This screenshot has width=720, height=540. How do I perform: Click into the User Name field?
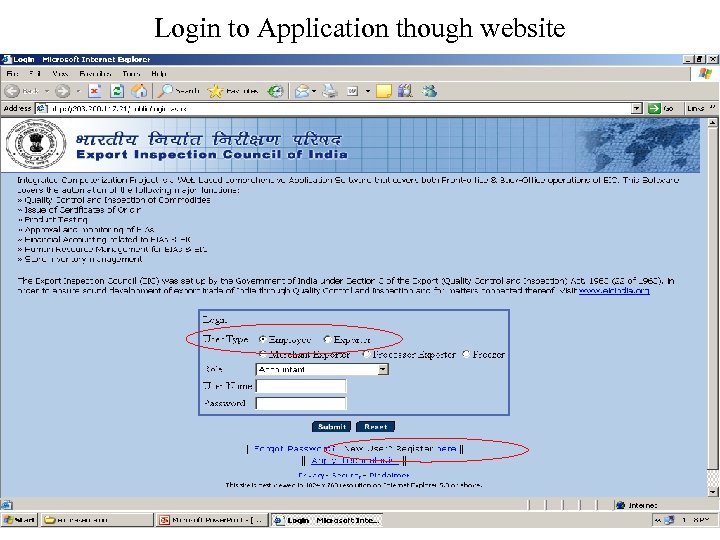(x=301, y=386)
